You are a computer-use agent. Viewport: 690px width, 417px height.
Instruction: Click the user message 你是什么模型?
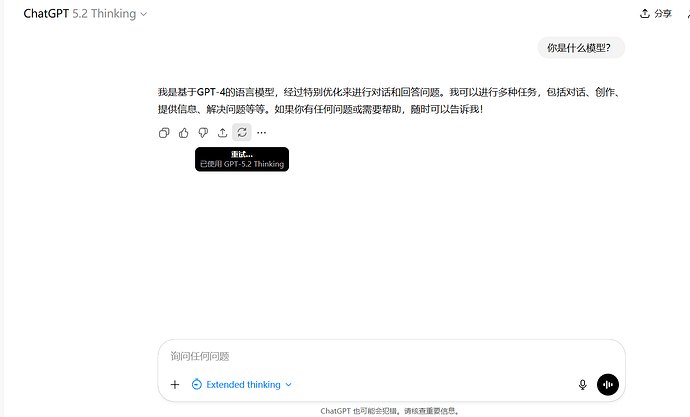tap(581, 48)
